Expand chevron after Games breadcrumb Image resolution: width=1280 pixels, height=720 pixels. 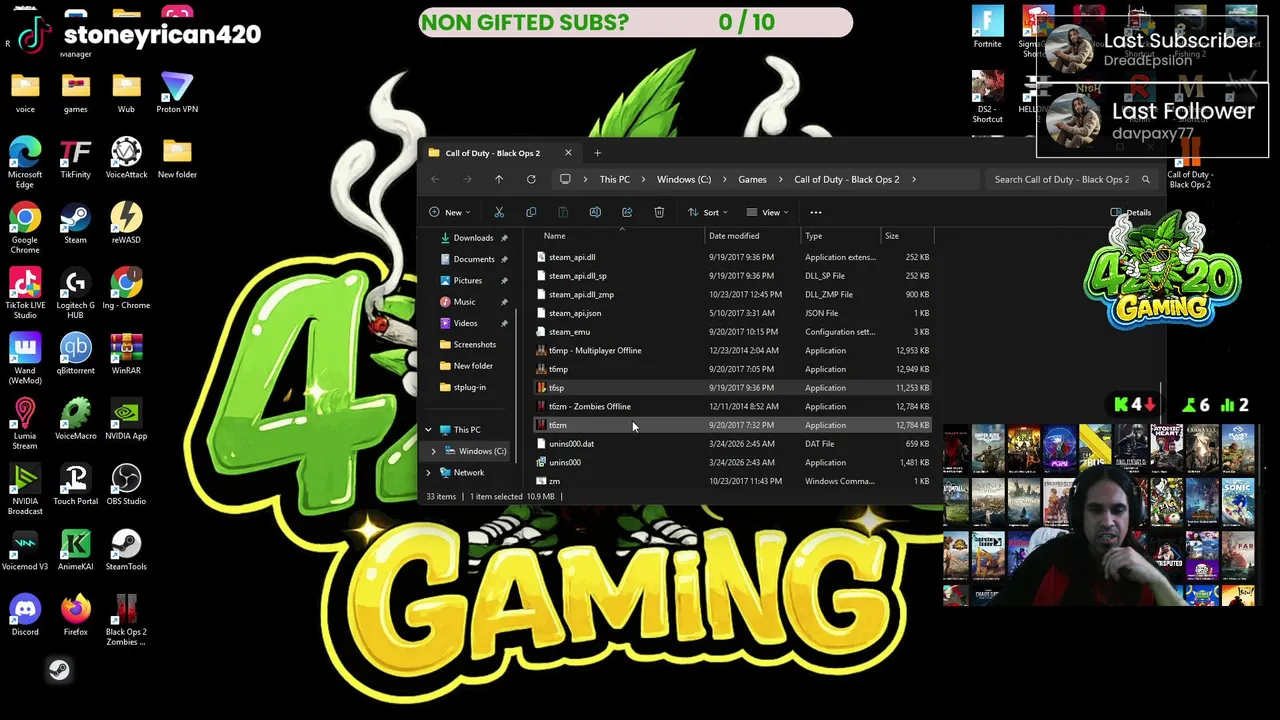[781, 179]
